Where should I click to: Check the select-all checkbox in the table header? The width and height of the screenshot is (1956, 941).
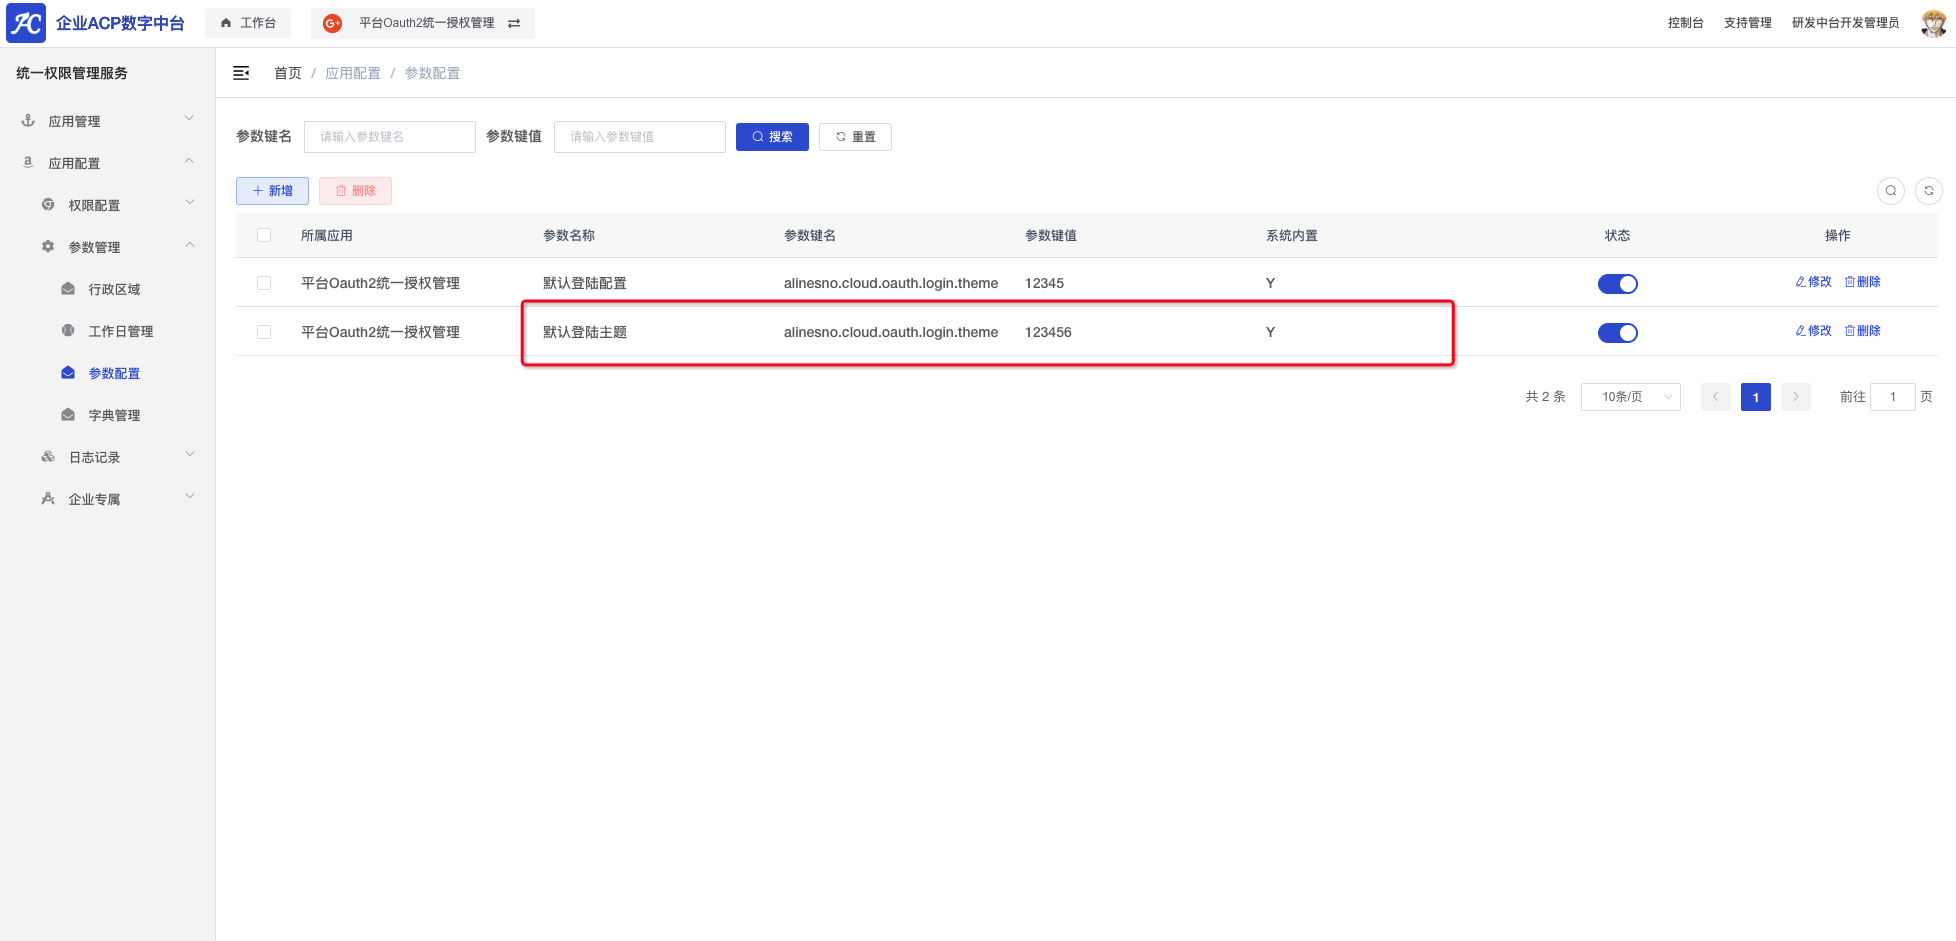coord(264,236)
